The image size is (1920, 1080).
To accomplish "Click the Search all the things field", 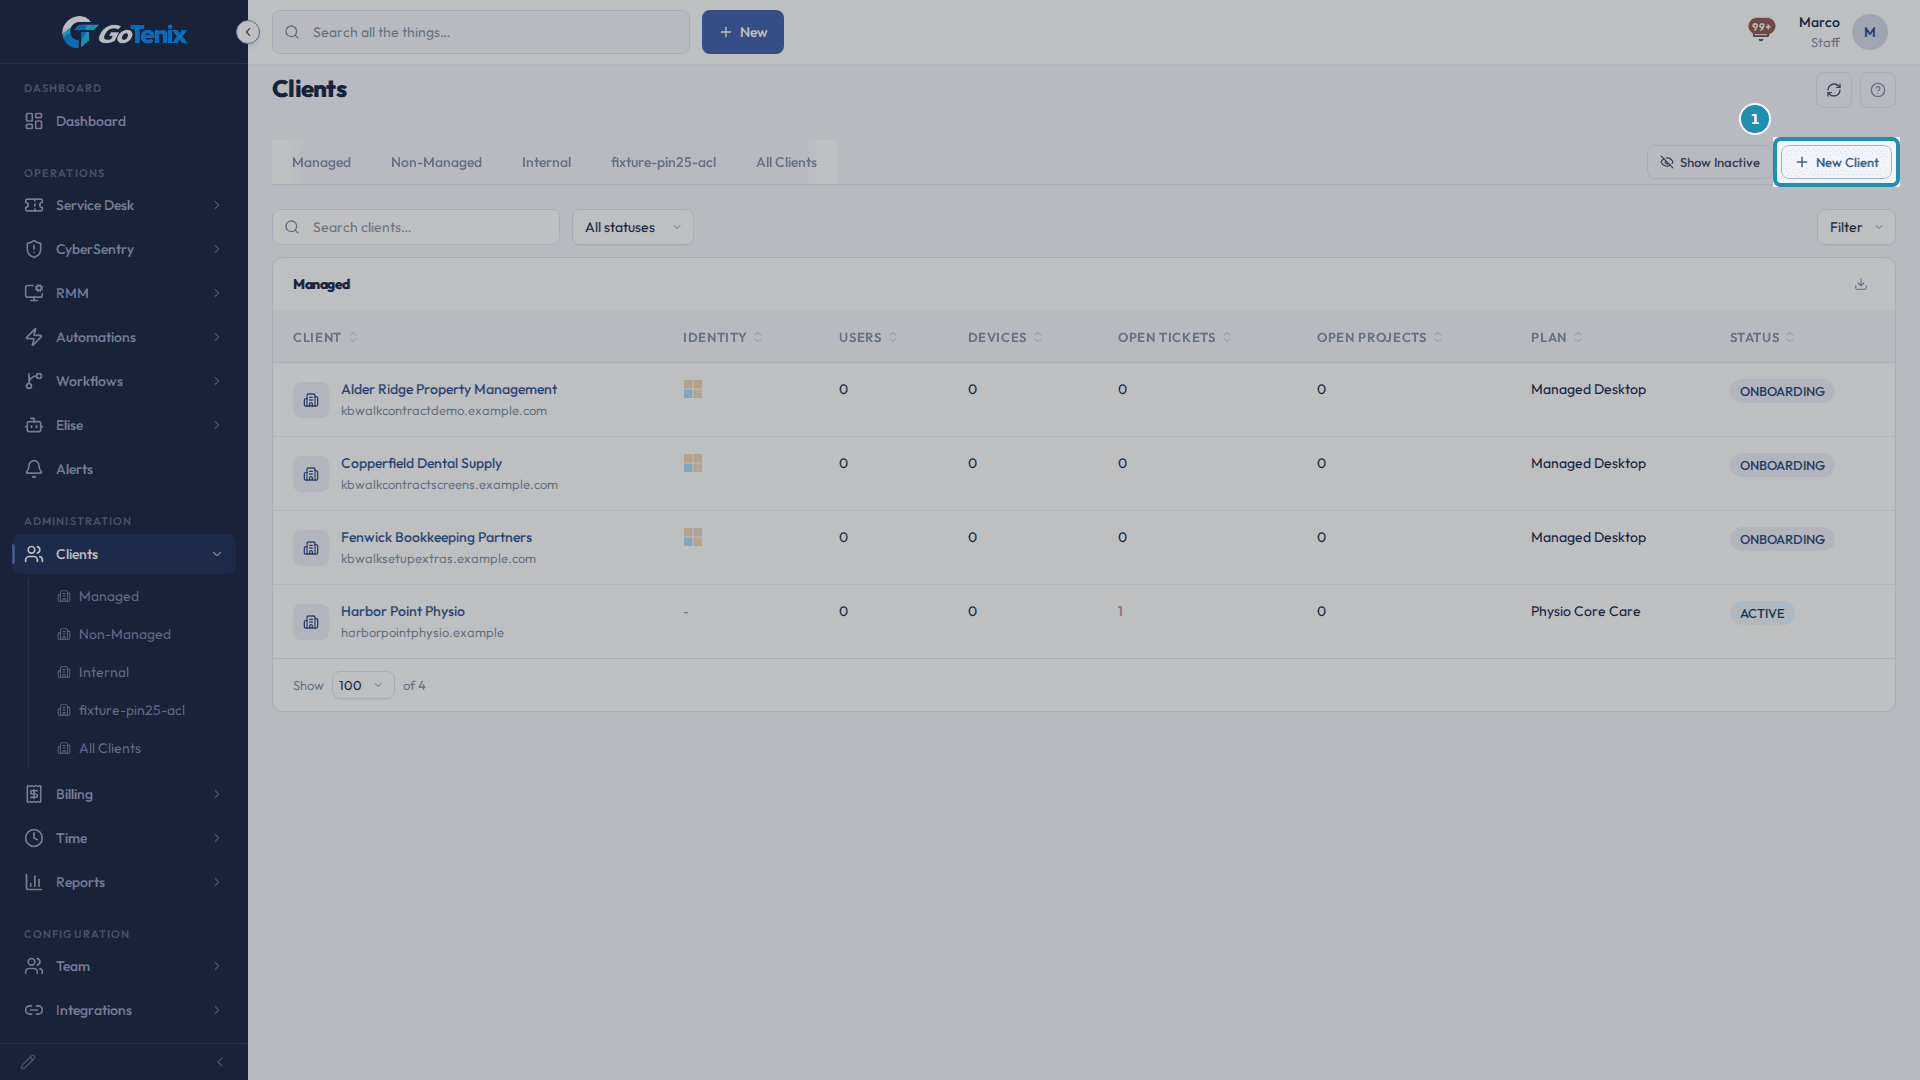I will tap(481, 32).
